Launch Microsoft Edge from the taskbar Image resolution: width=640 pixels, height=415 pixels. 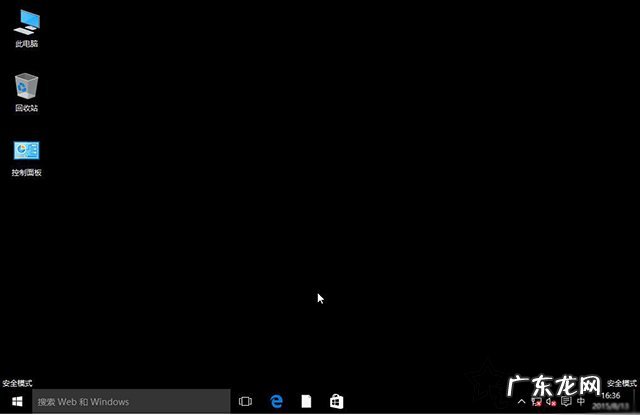point(276,402)
